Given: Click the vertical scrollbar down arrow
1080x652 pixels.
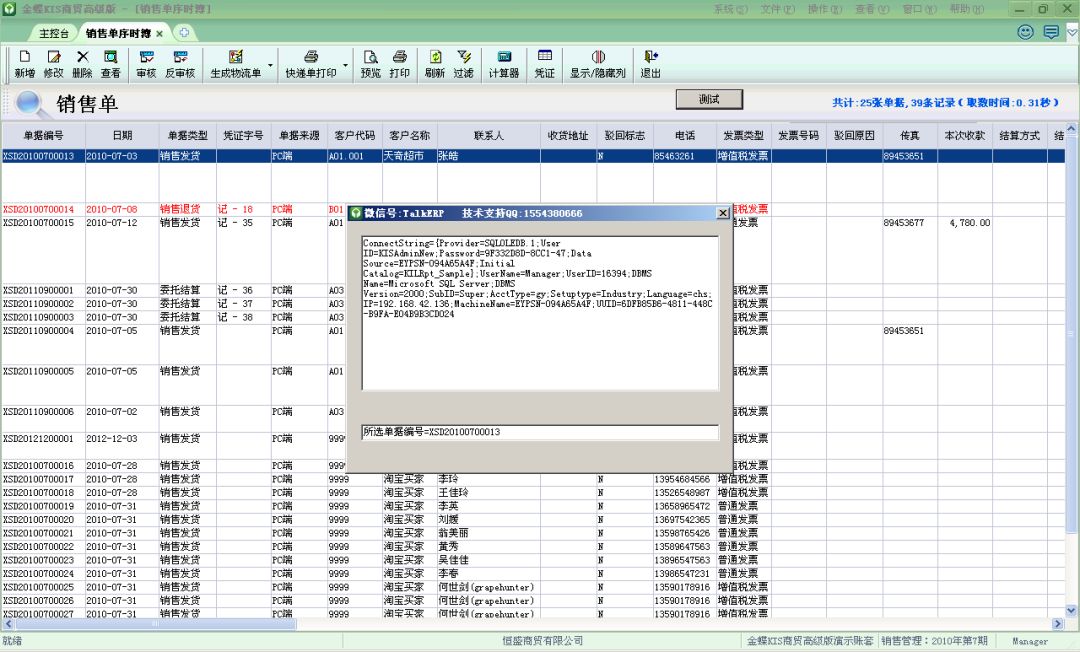Looking at the screenshot, I should pyautogui.click(x=1071, y=610).
